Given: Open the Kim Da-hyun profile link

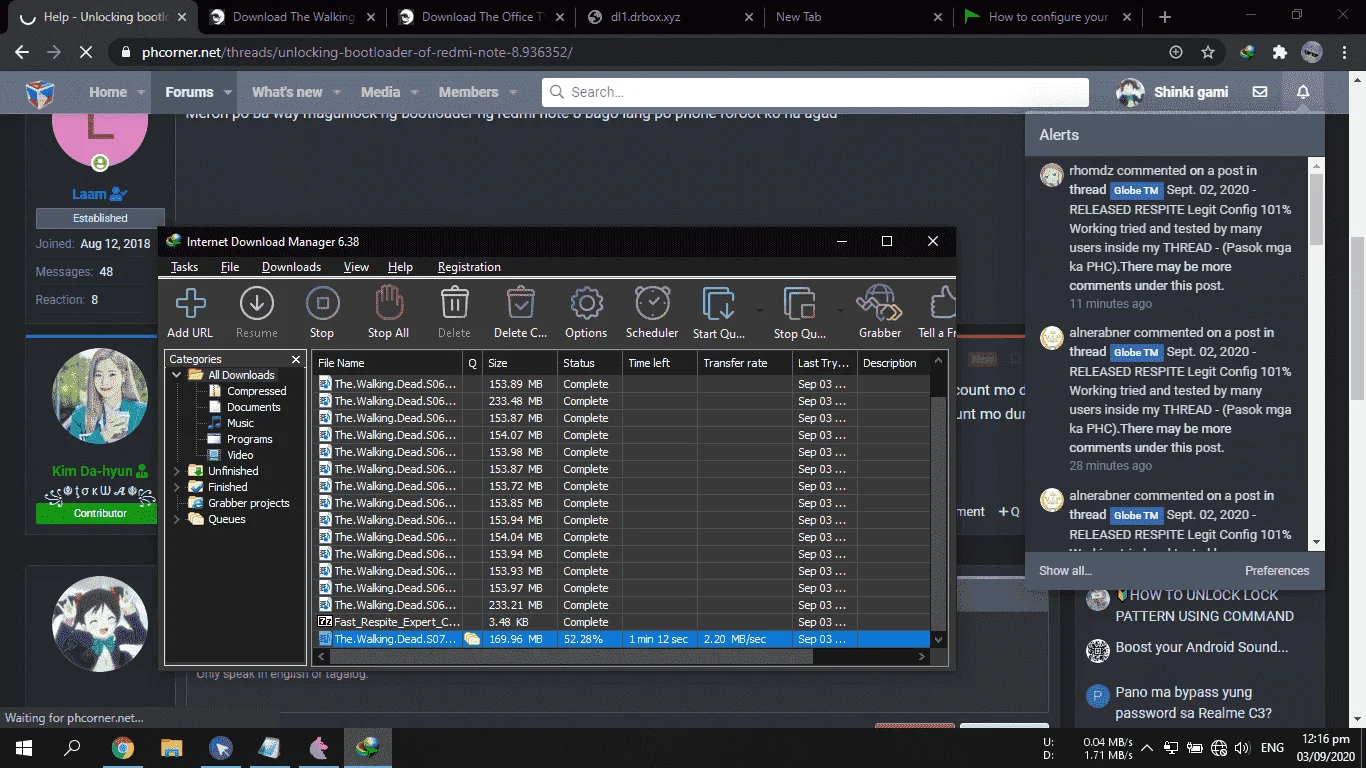Looking at the screenshot, I should [92, 471].
